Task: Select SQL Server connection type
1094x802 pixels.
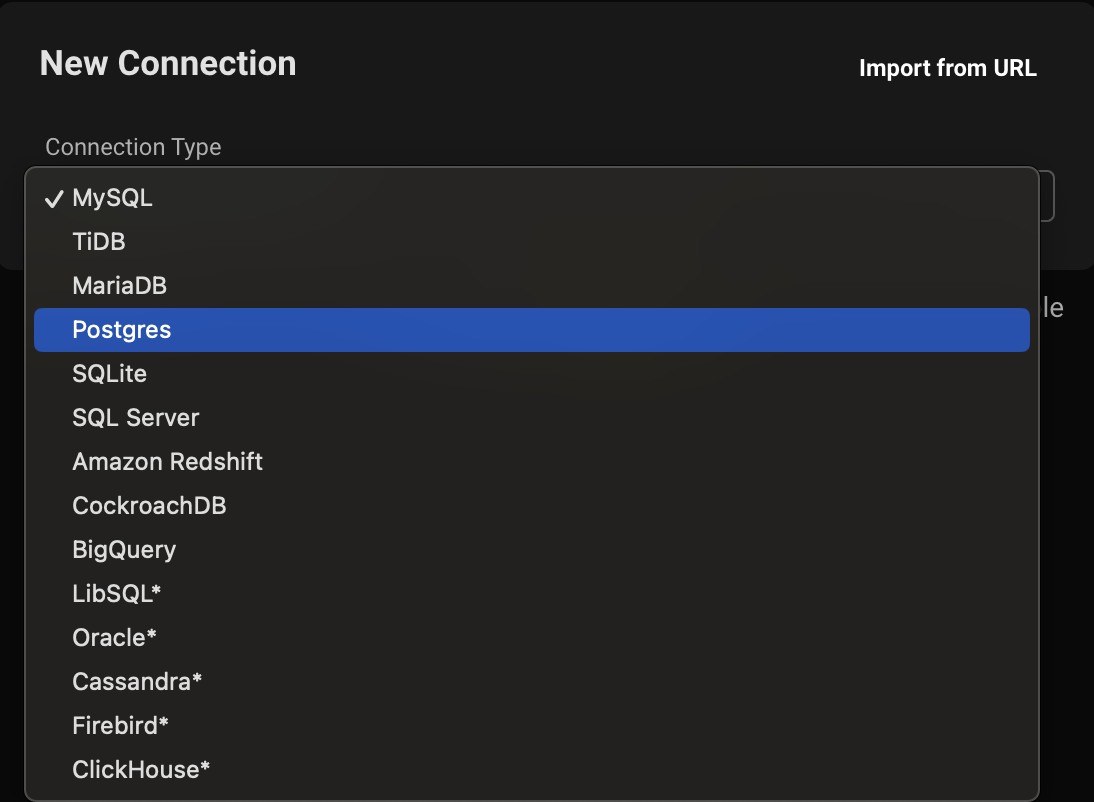Action: tap(135, 417)
